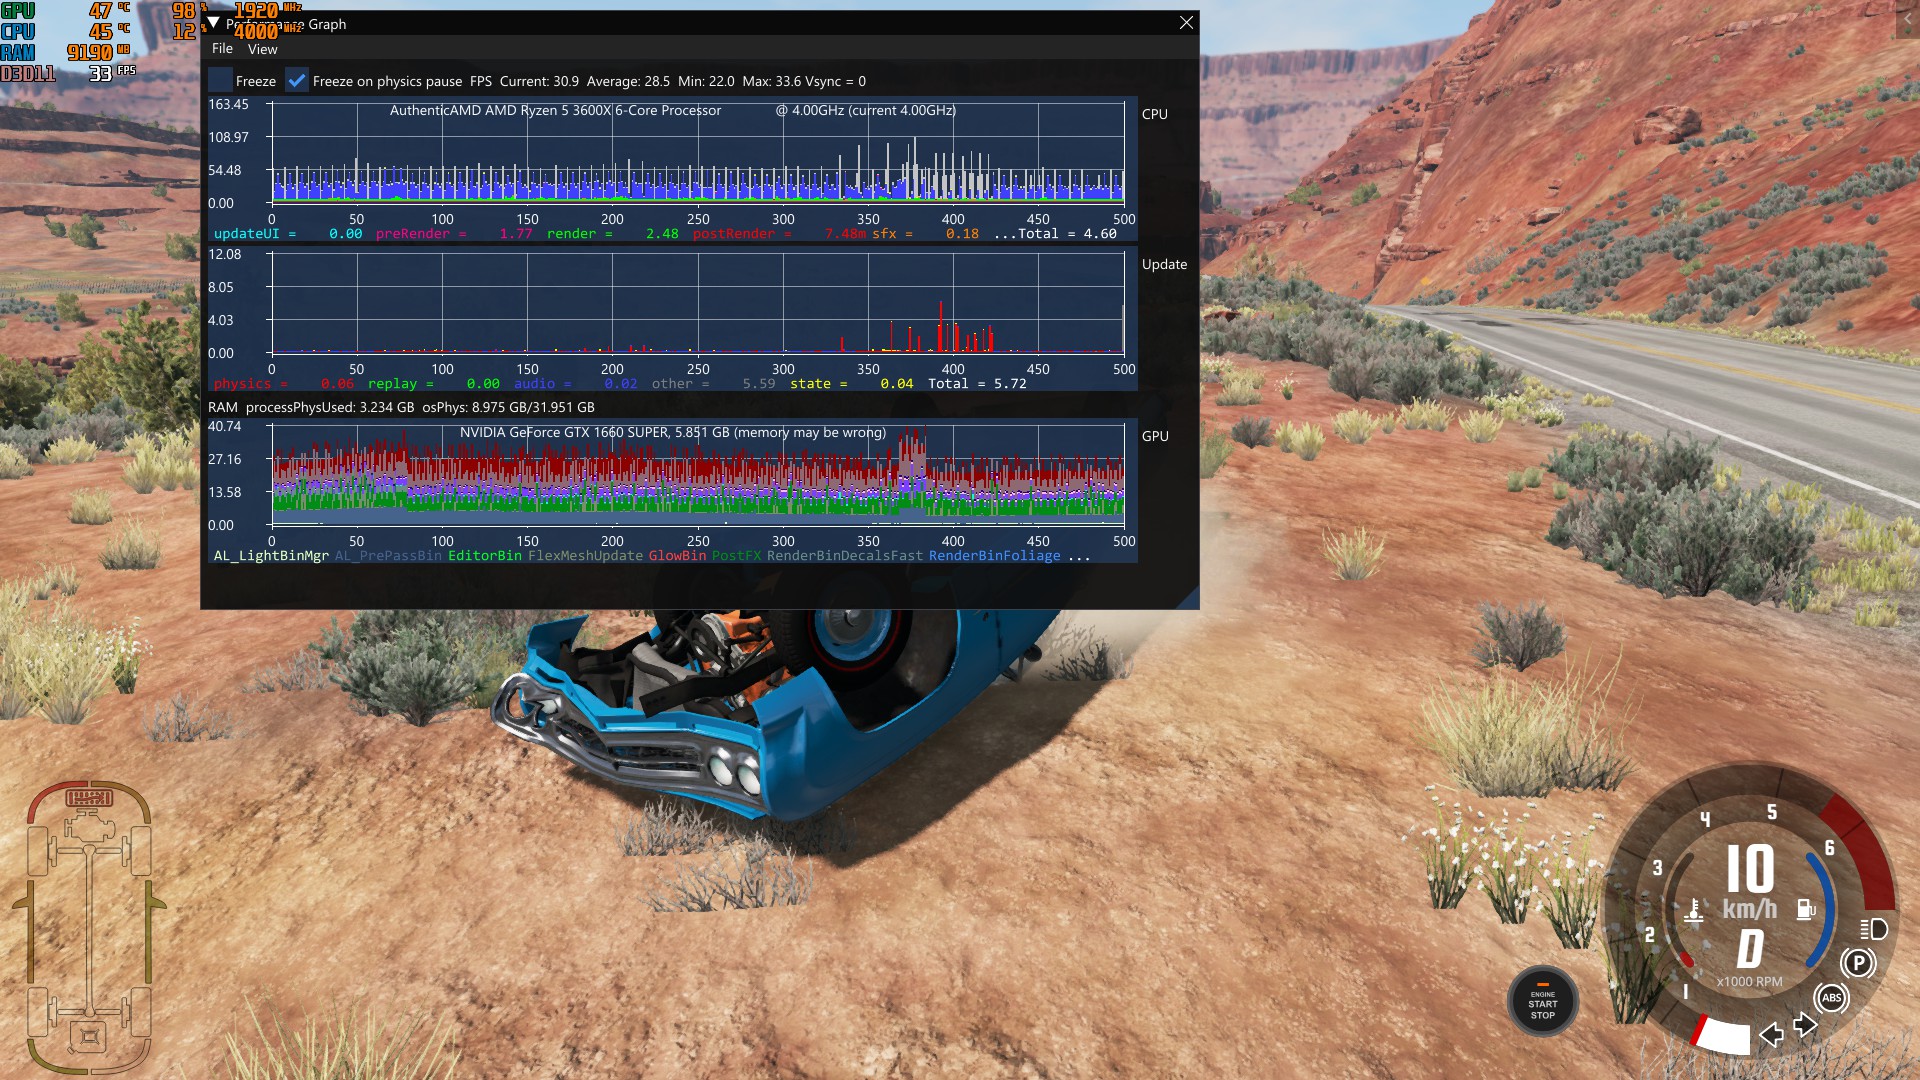
Task: Click AL_LightBinMgr legend entry
Action: (271, 556)
